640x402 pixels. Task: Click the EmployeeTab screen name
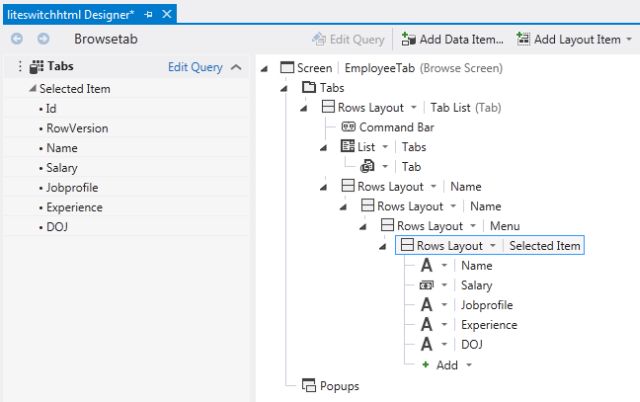pos(380,68)
